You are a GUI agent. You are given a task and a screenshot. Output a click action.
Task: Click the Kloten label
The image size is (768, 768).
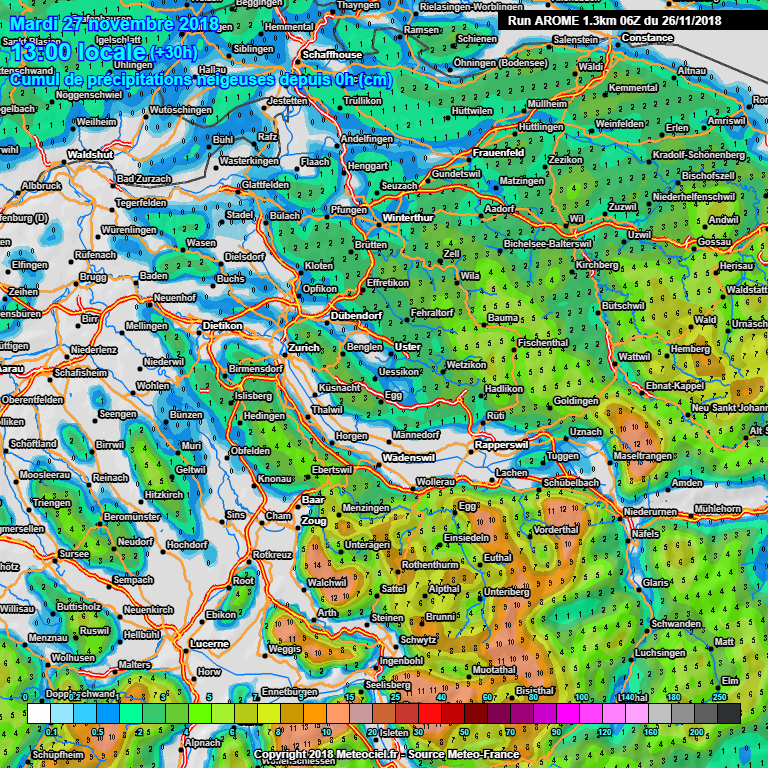[319, 266]
